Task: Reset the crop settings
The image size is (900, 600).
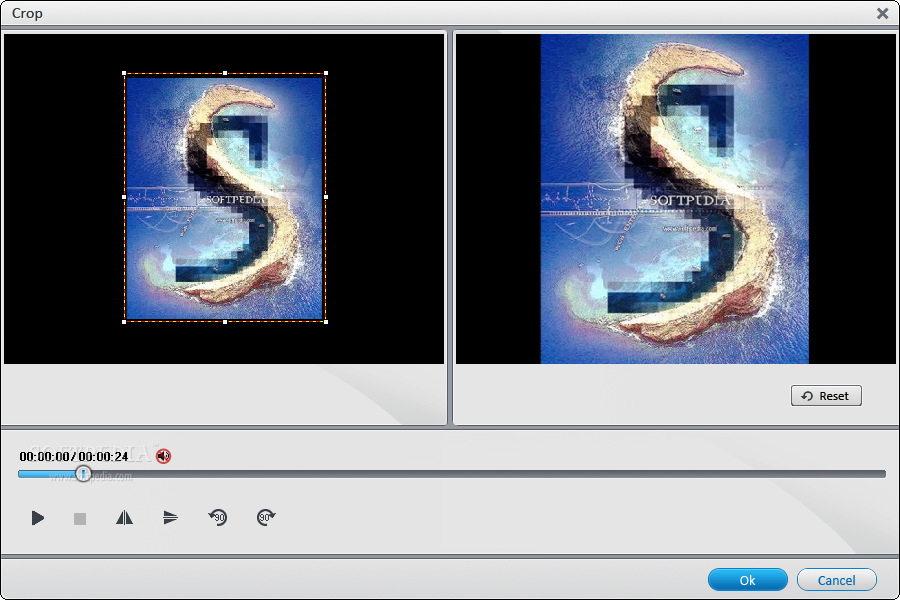Action: point(826,396)
